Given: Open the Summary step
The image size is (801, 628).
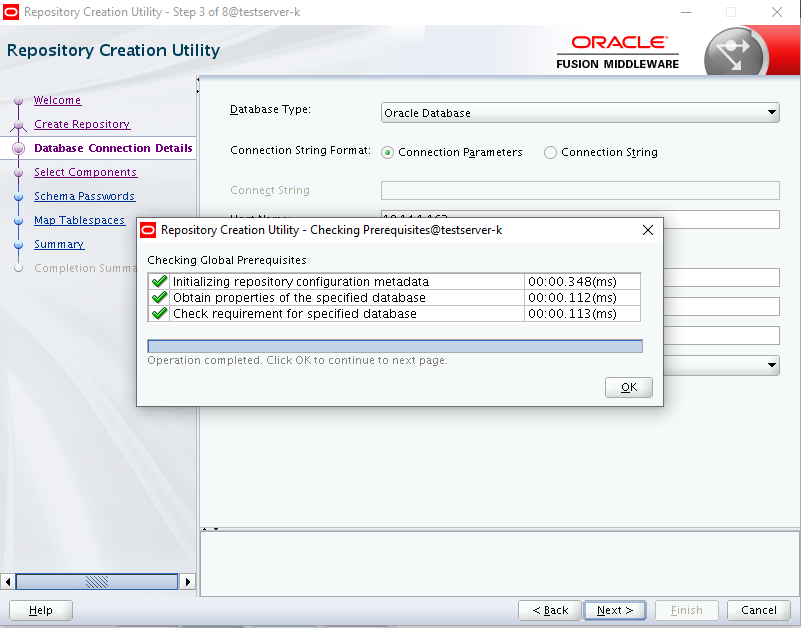Looking at the screenshot, I should (x=59, y=244).
